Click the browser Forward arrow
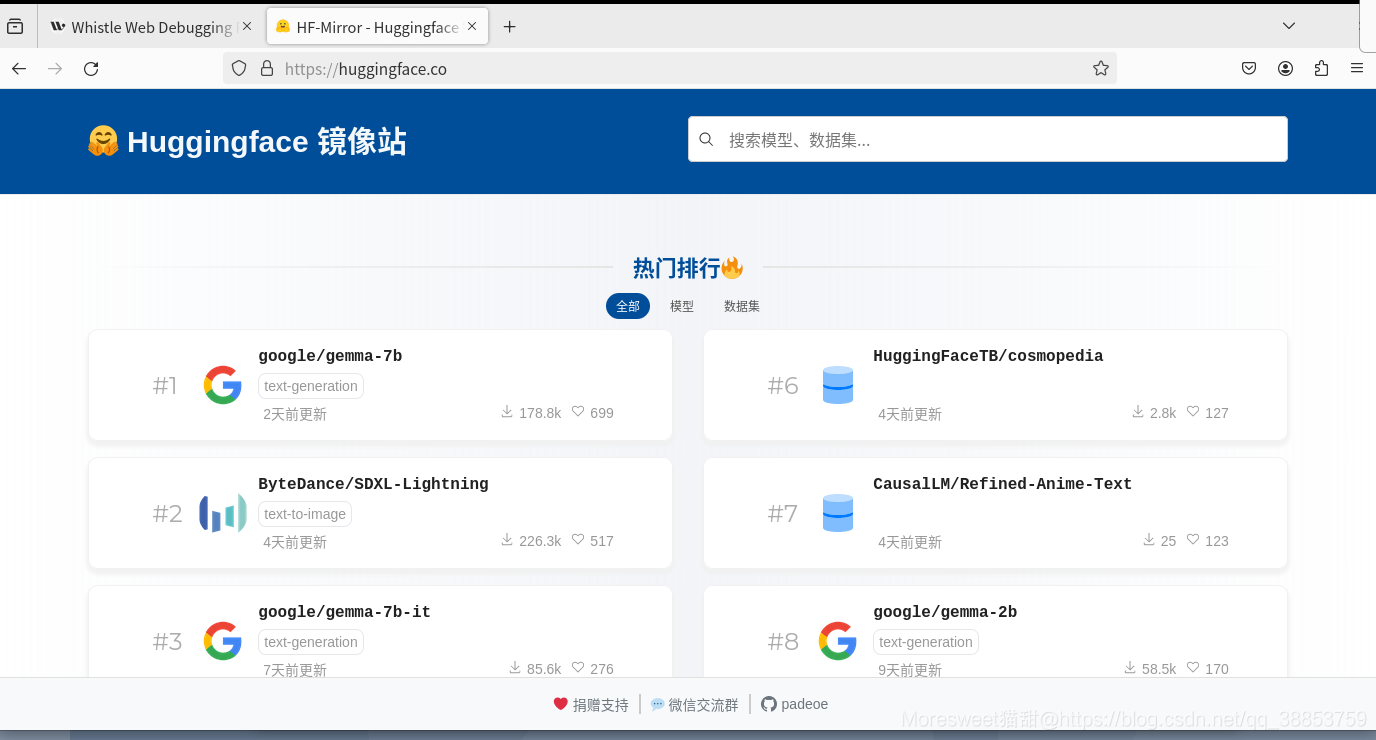This screenshot has height=740, width=1376. [x=55, y=69]
